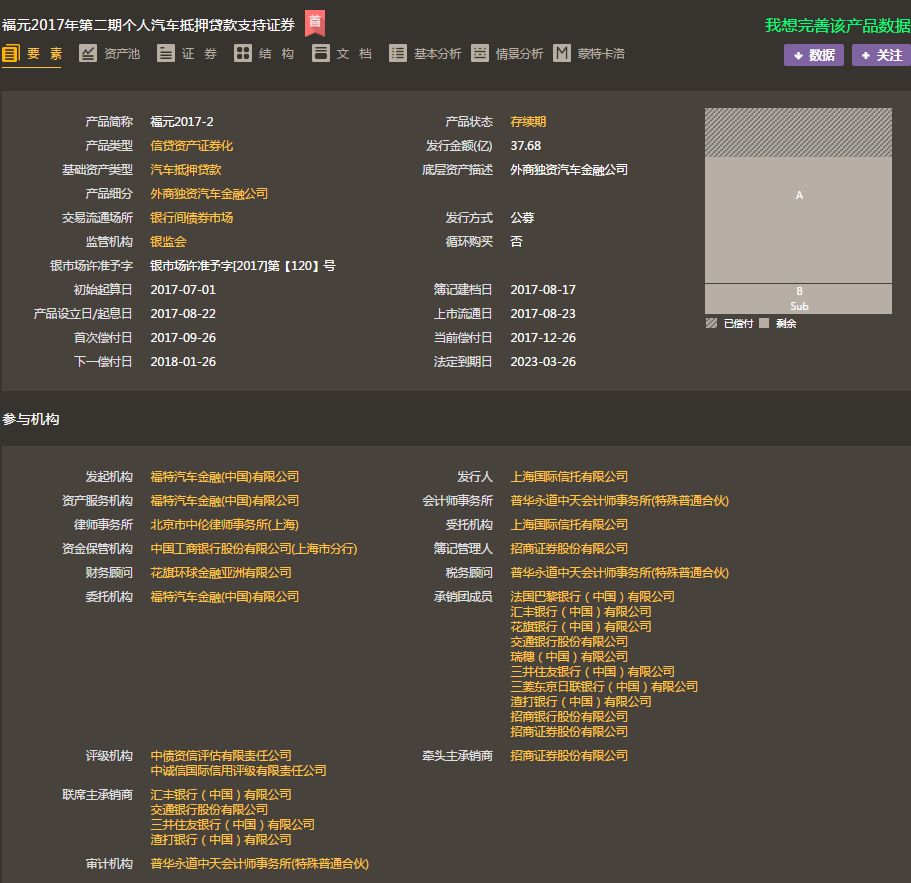Open 法国巴黎银行(中国)有限公司 link
Screen dimensions: 911x883
[593, 597]
